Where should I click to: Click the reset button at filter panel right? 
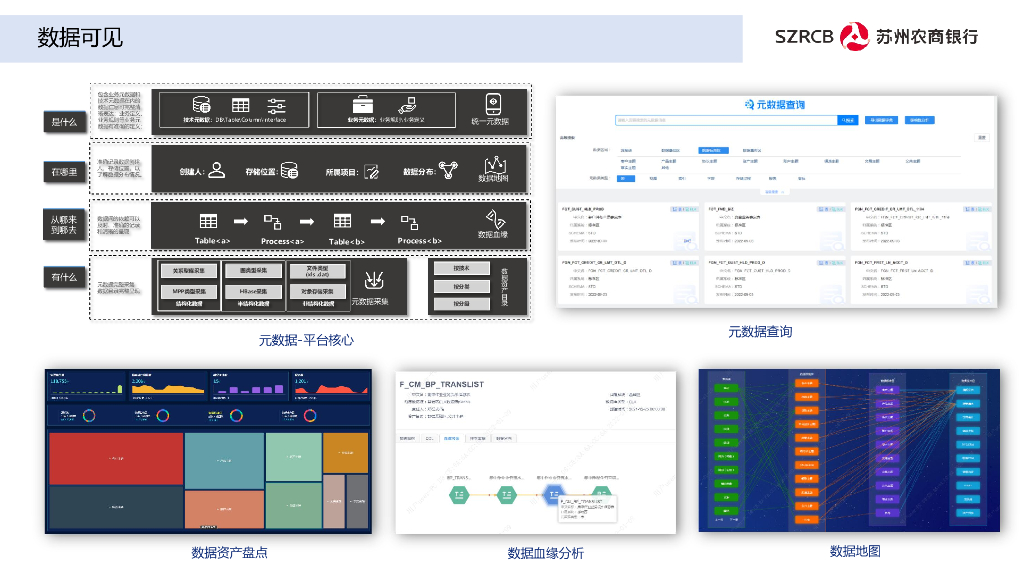point(982,138)
